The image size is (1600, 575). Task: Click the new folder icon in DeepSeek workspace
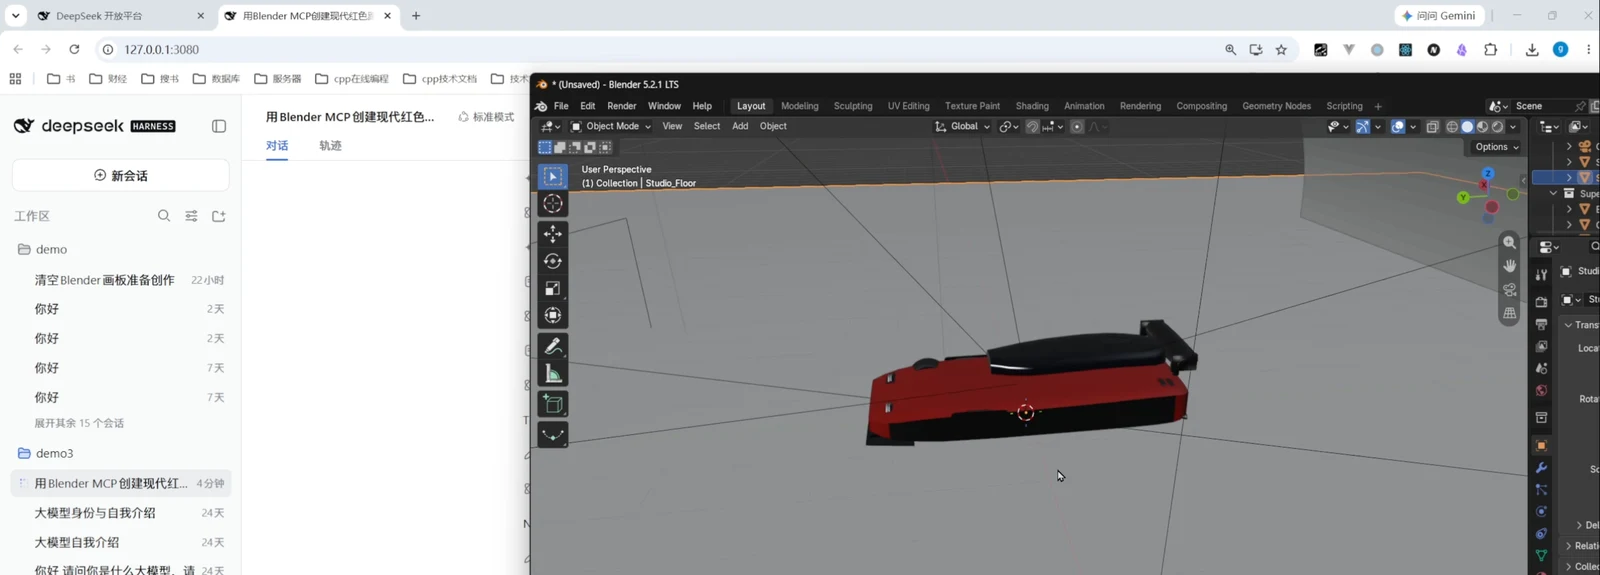pyautogui.click(x=219, y=216)
